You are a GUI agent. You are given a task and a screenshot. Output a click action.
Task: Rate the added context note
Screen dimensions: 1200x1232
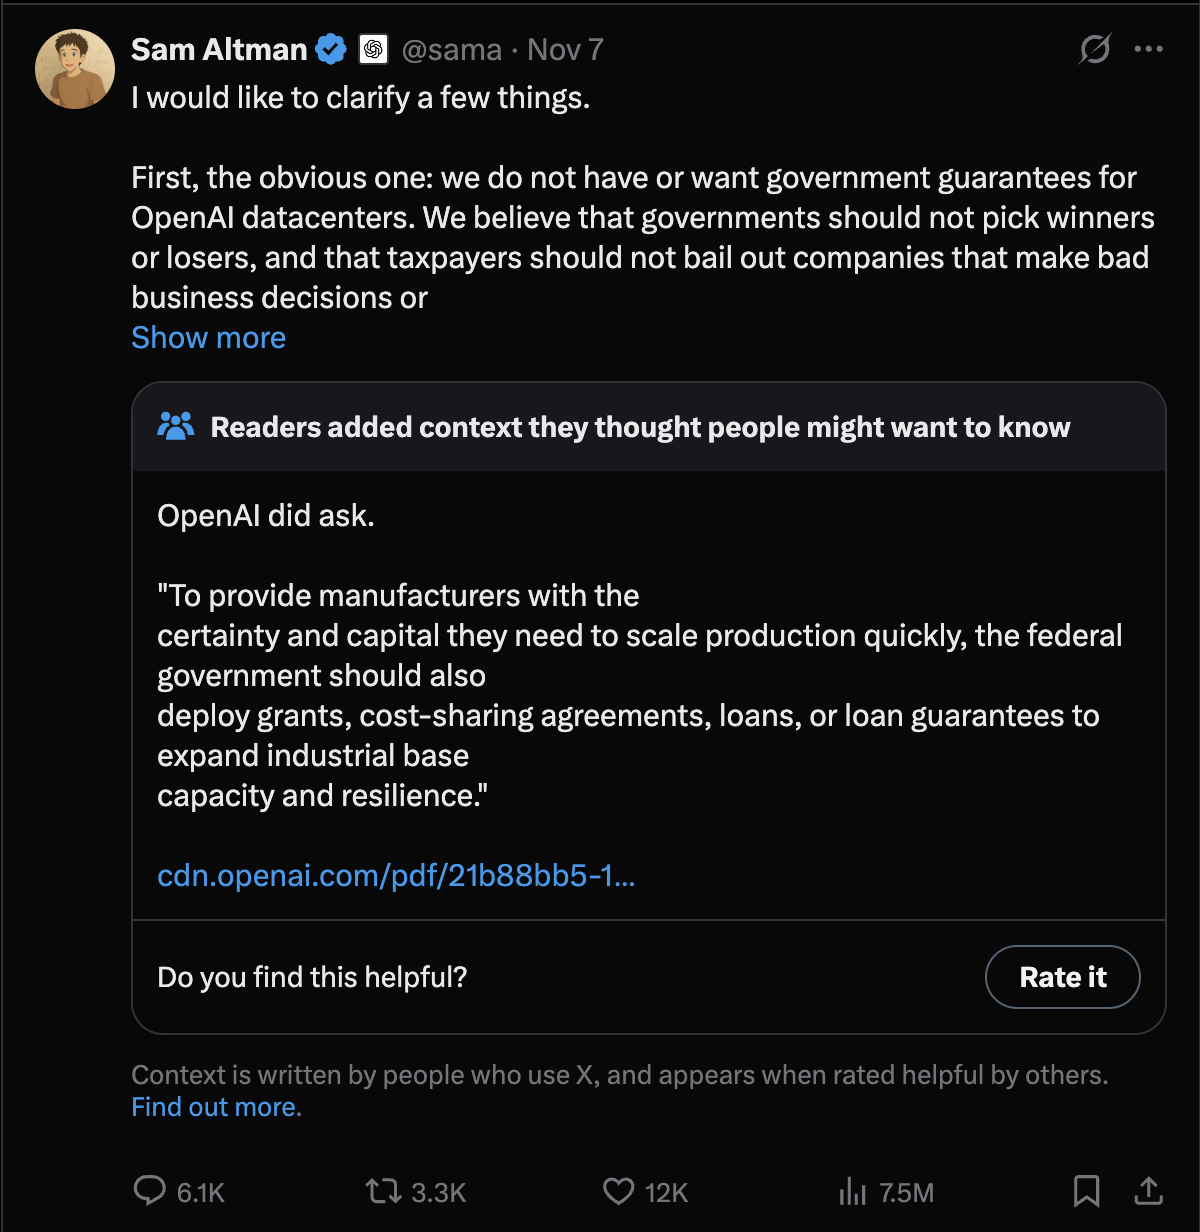(1062, 977)
